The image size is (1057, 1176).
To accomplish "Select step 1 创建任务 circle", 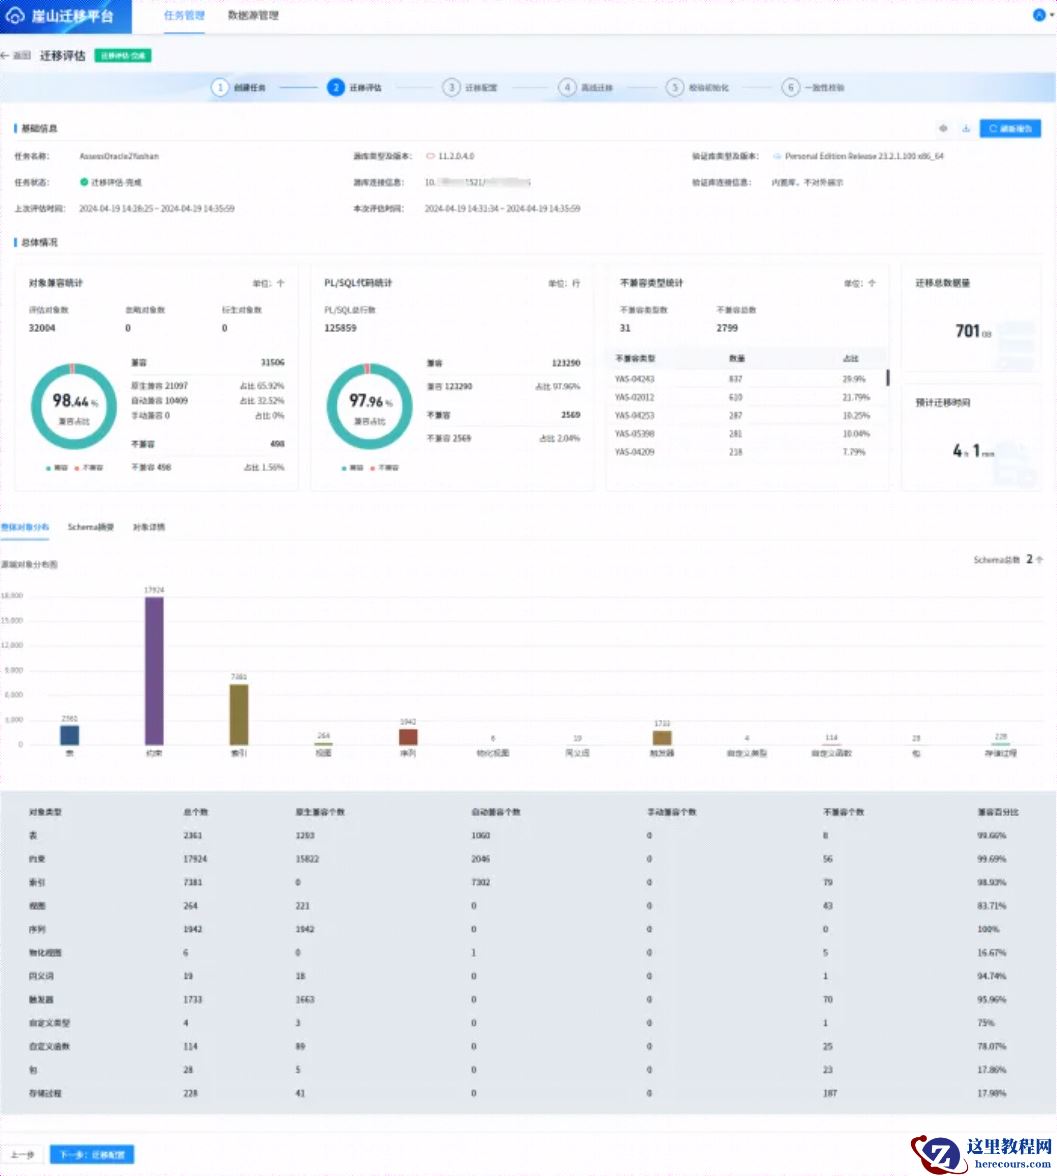I will tap(220, 88).
